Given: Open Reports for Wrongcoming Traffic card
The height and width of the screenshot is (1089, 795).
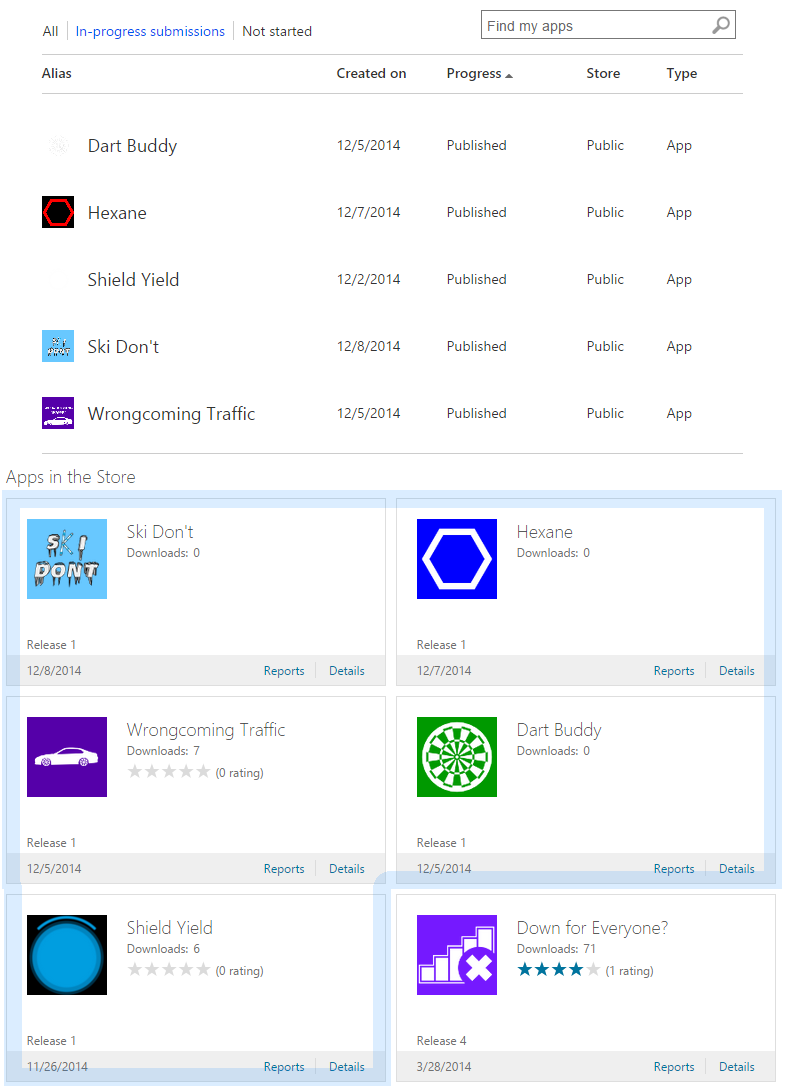Looking at the screenshot, I should coord(284,869).
